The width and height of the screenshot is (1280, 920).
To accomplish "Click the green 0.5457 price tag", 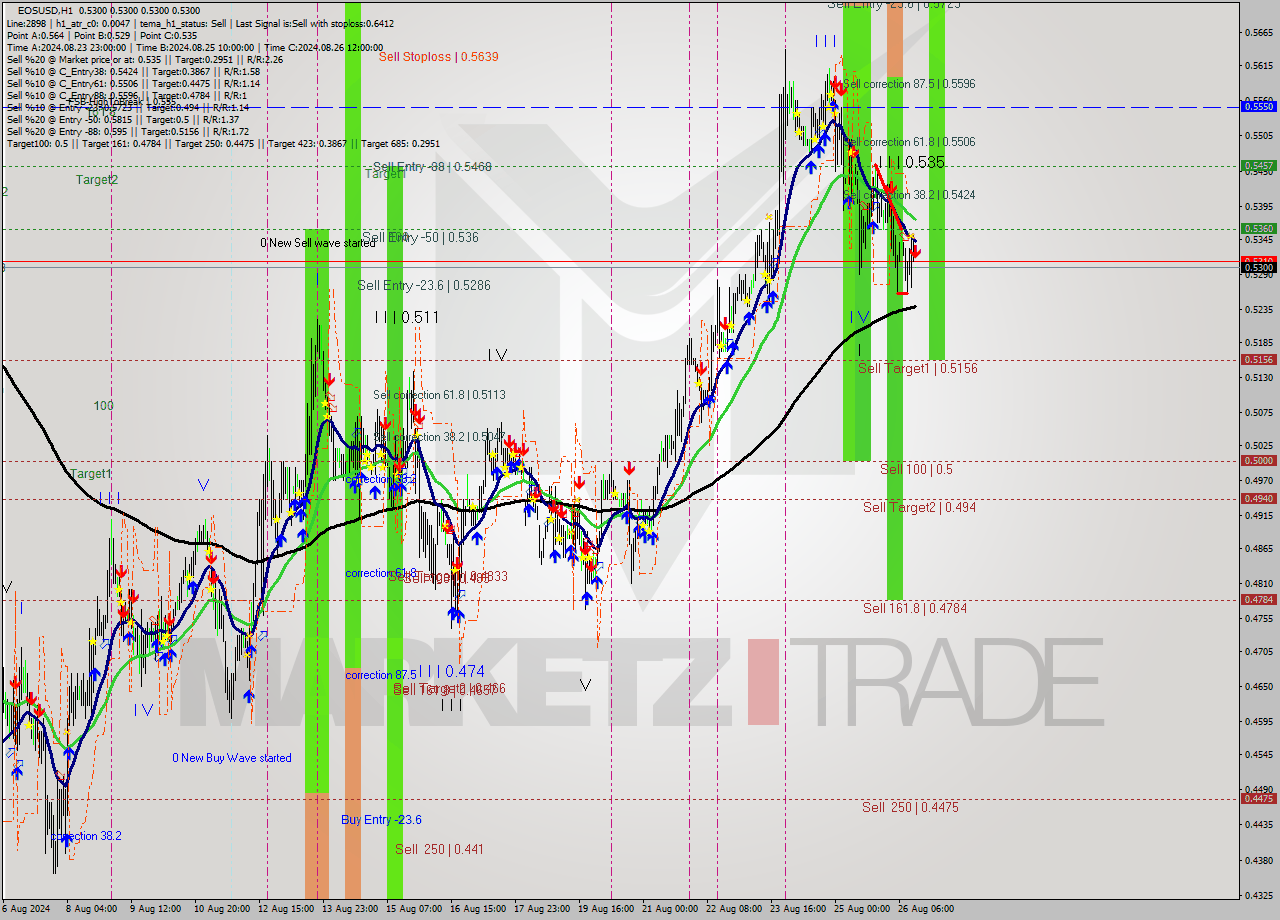I will click(1258, 165).
